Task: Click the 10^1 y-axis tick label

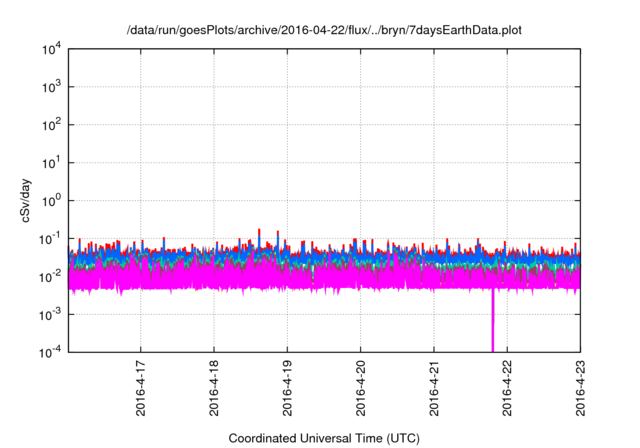Action: (x=52, y=163)
